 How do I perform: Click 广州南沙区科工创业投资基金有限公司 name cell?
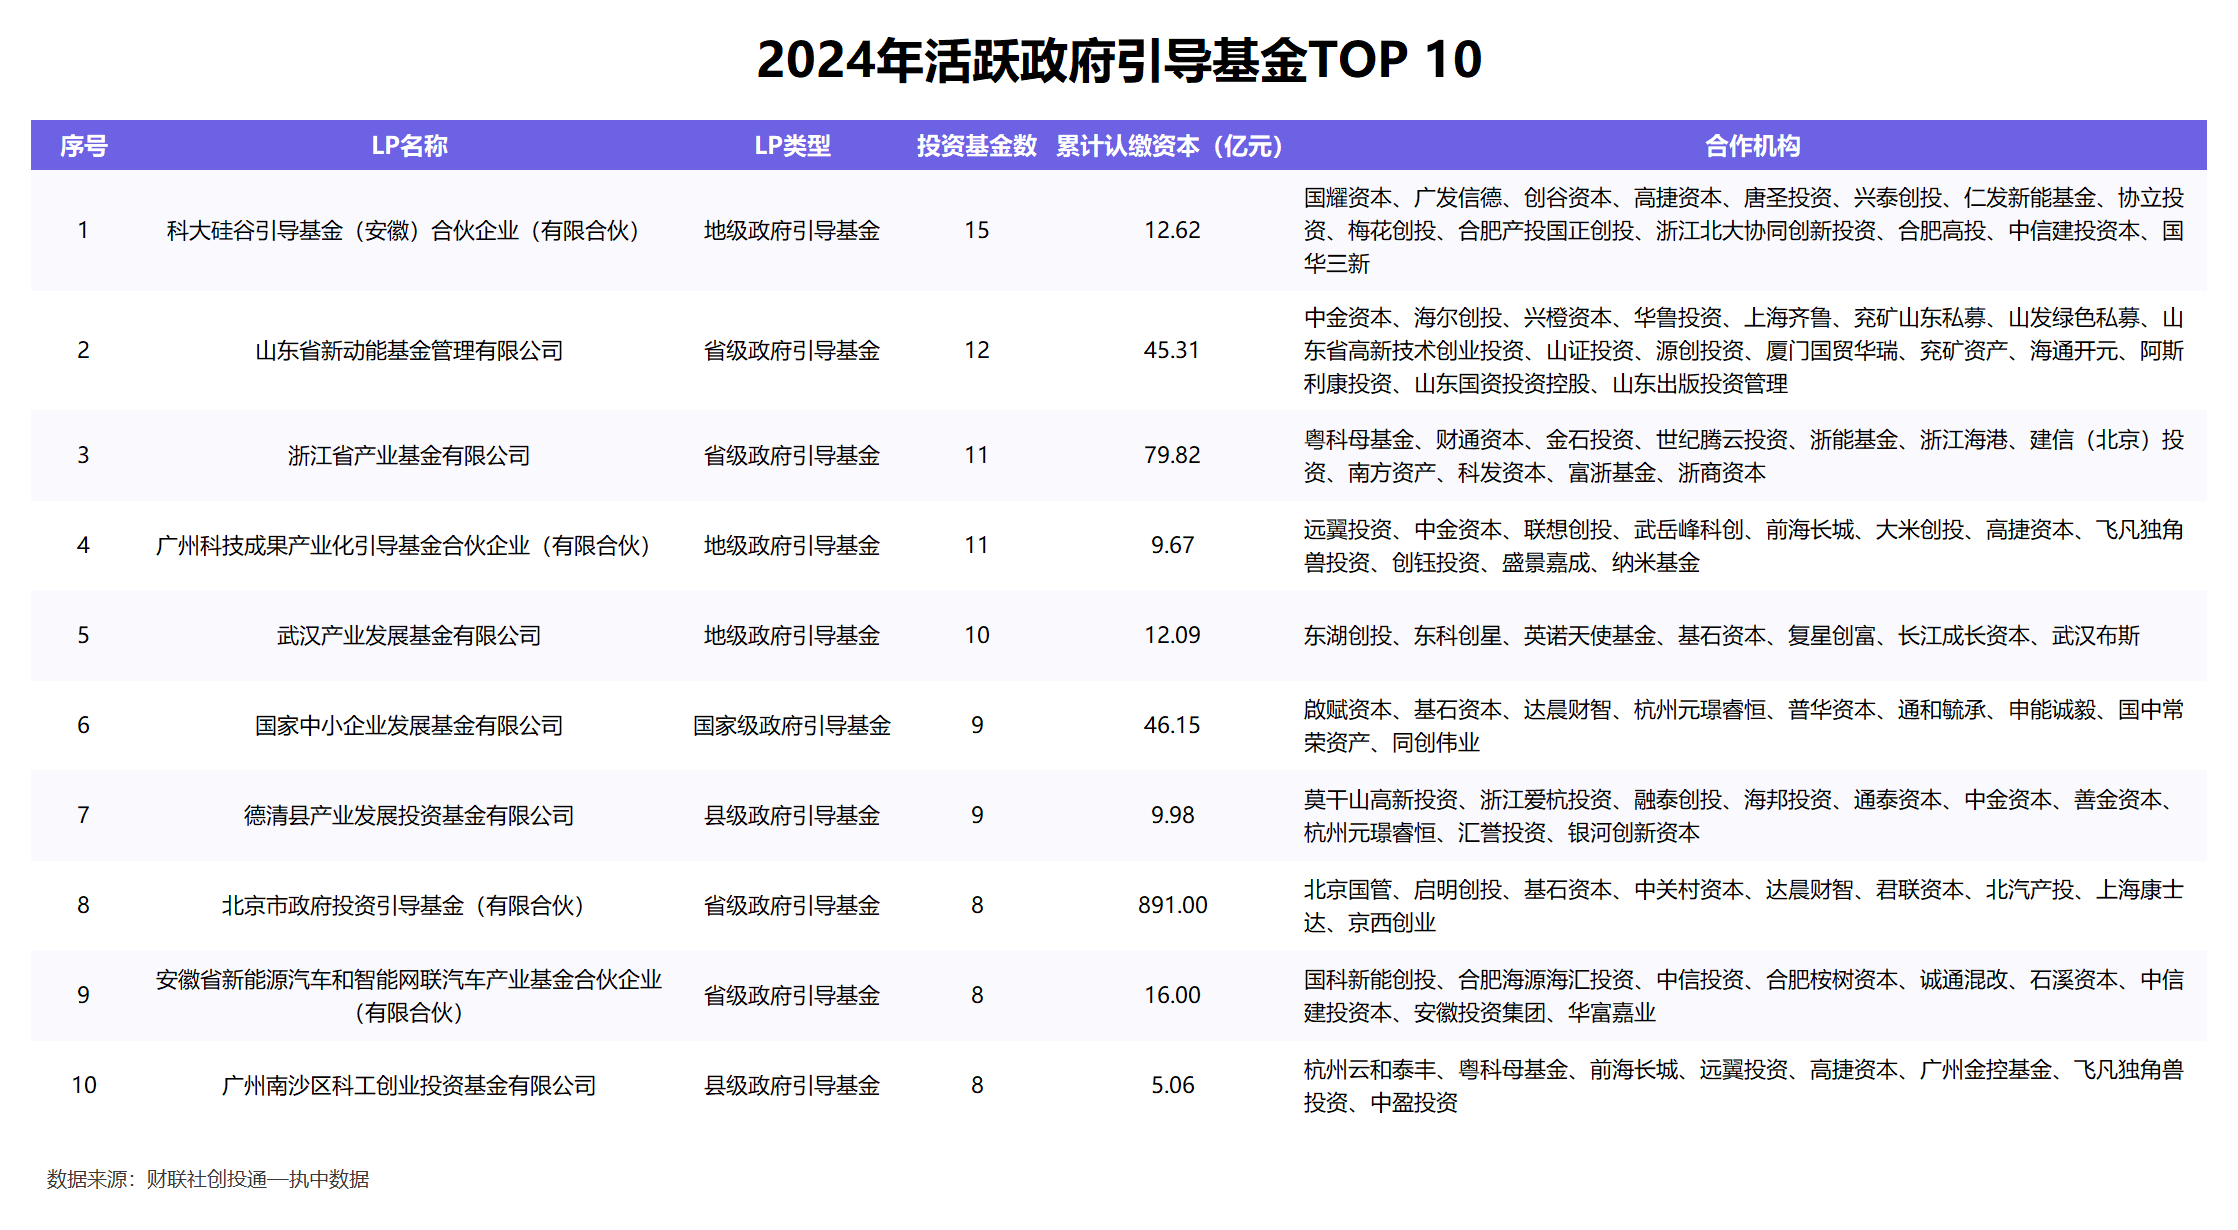pos(409,1086)
